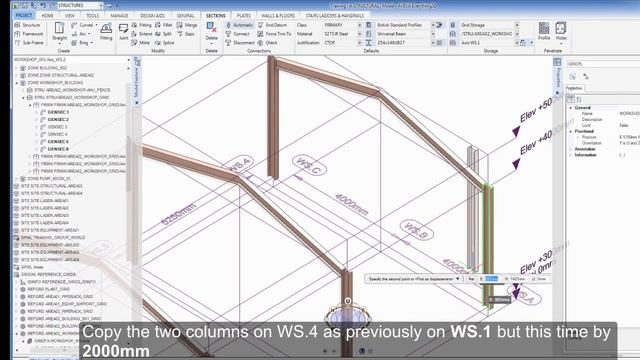Collapse ZONE WORKSHOP_BUILDING tree node
640x360 pixels.
click(x=17, y=83)
